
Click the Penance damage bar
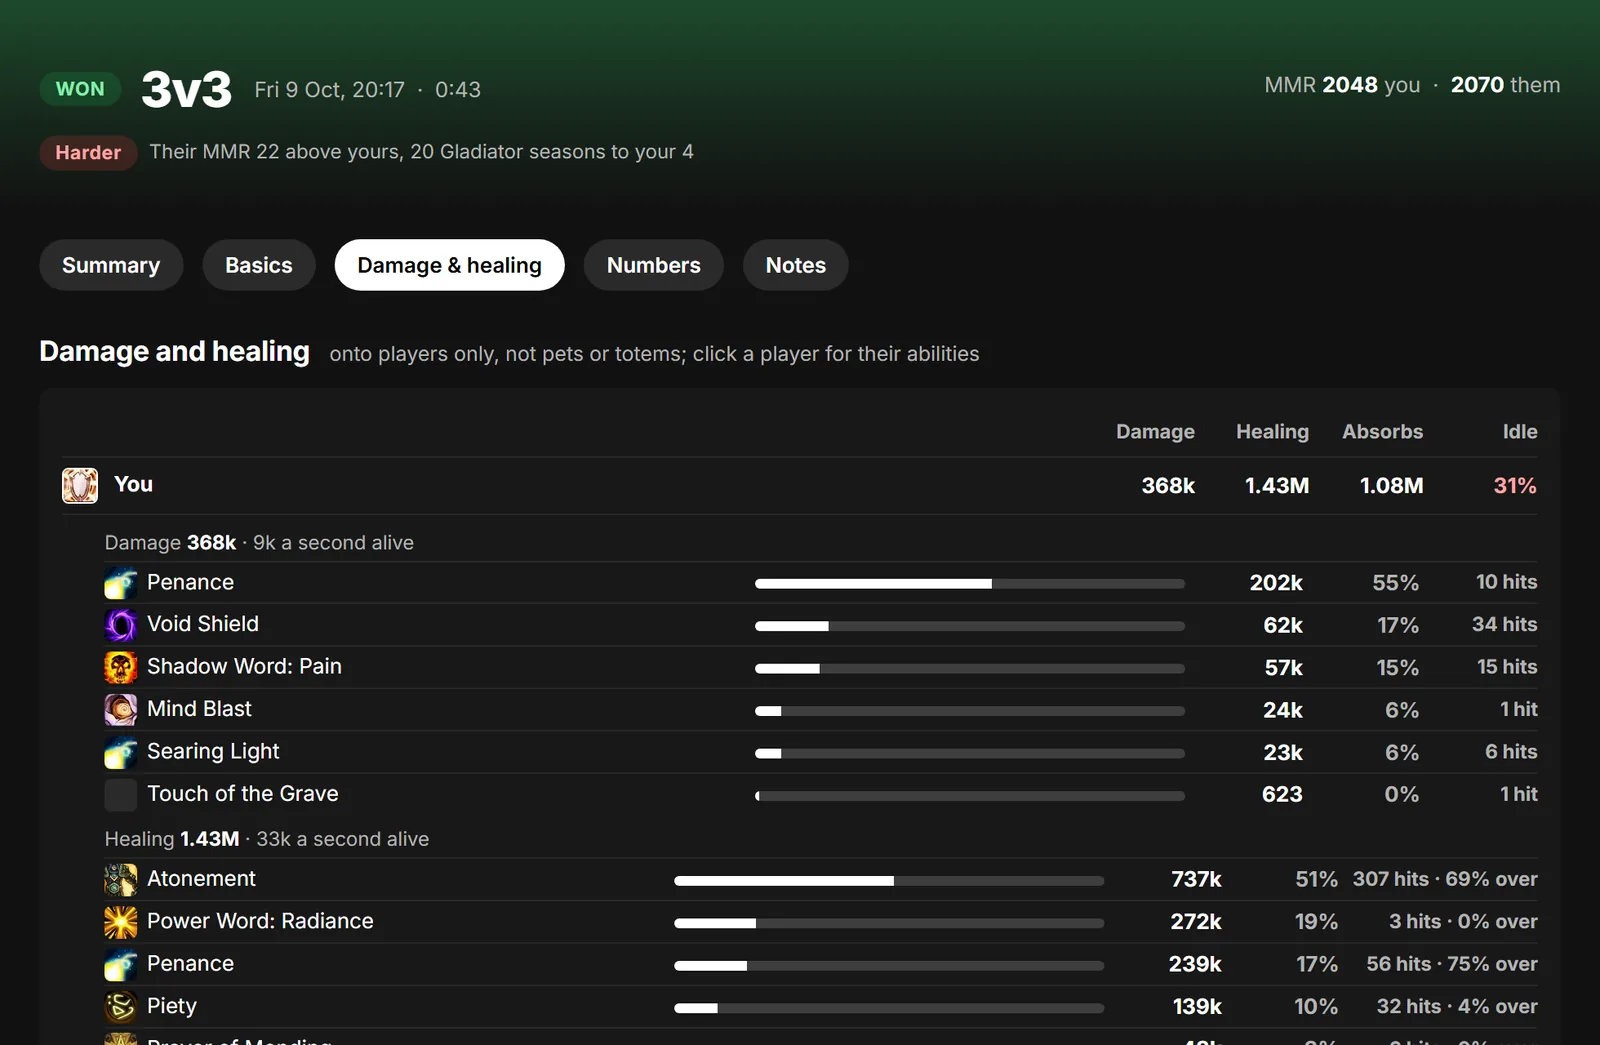[970, 583]
